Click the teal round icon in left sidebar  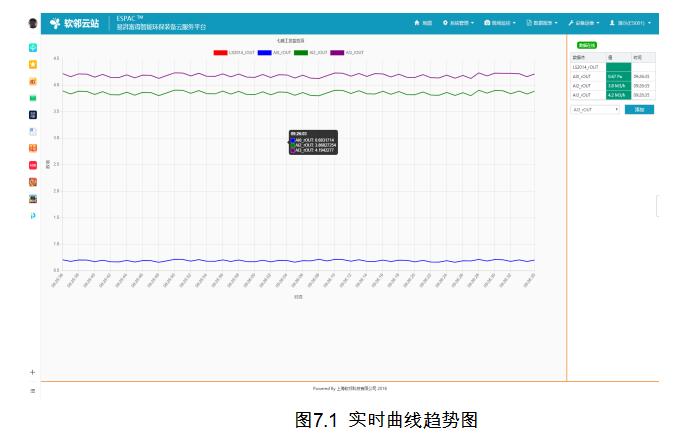point(33,47)
